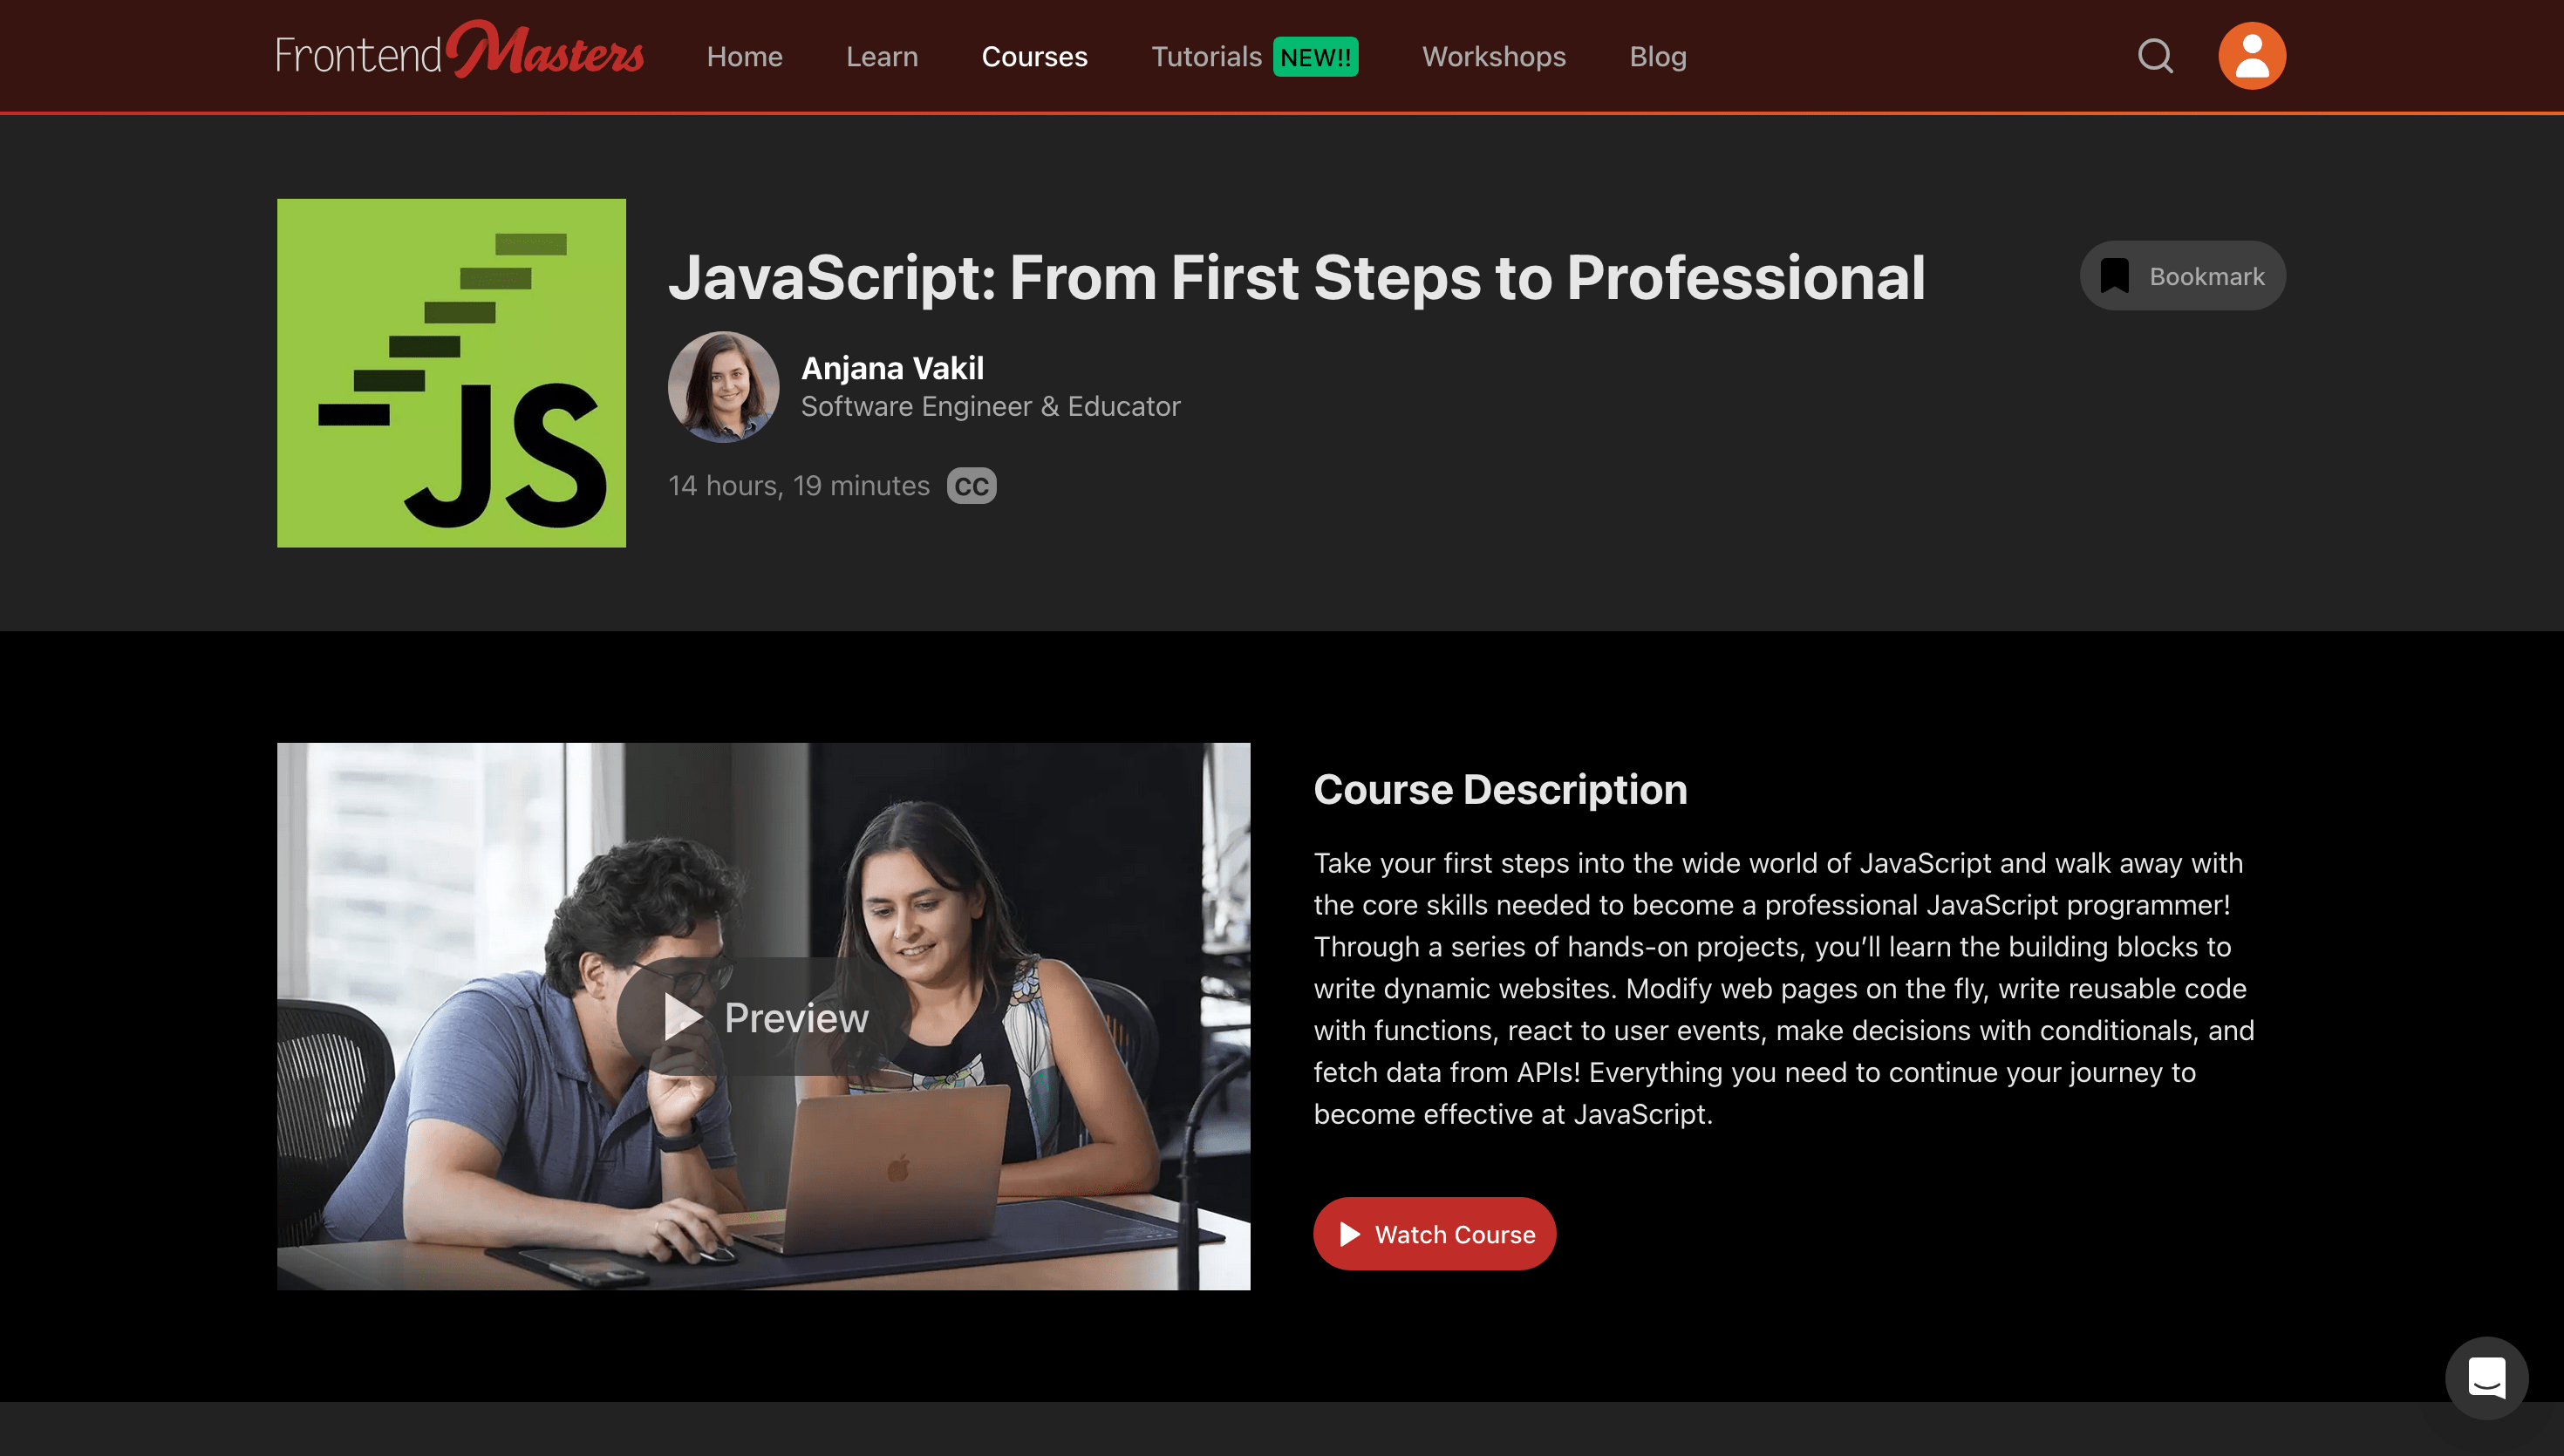The height and width of the screenshot is (1456, 2564).
Task: Open the Blog nav item
Action: 1658,57
